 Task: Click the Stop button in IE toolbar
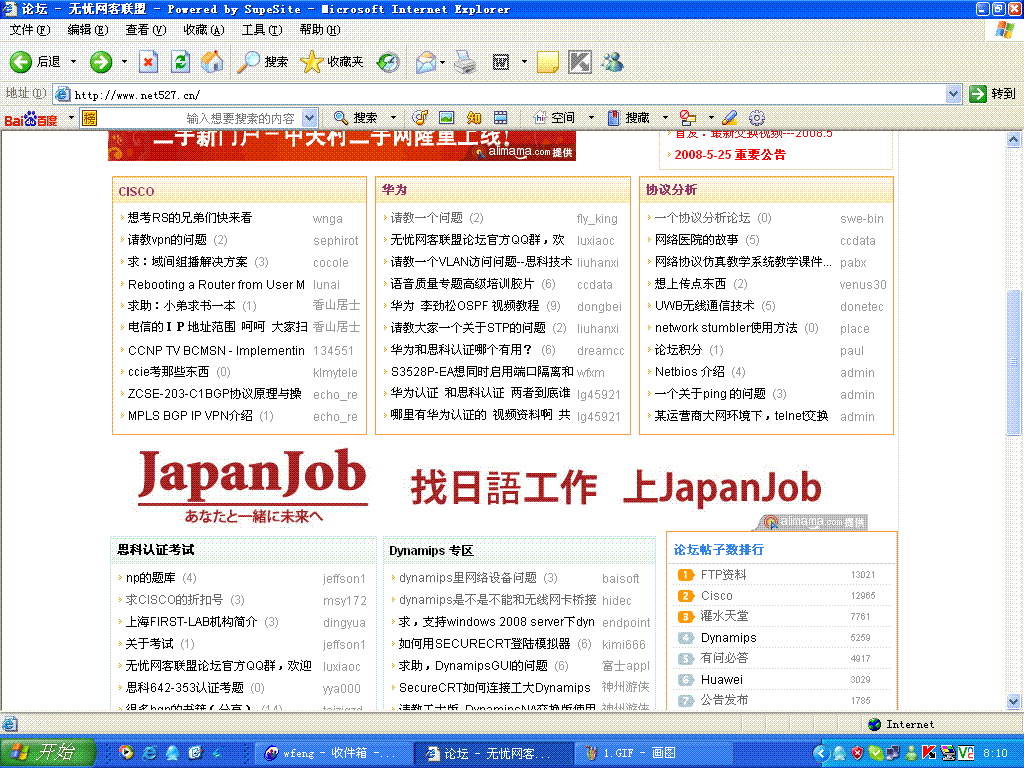tap(148, 62)
